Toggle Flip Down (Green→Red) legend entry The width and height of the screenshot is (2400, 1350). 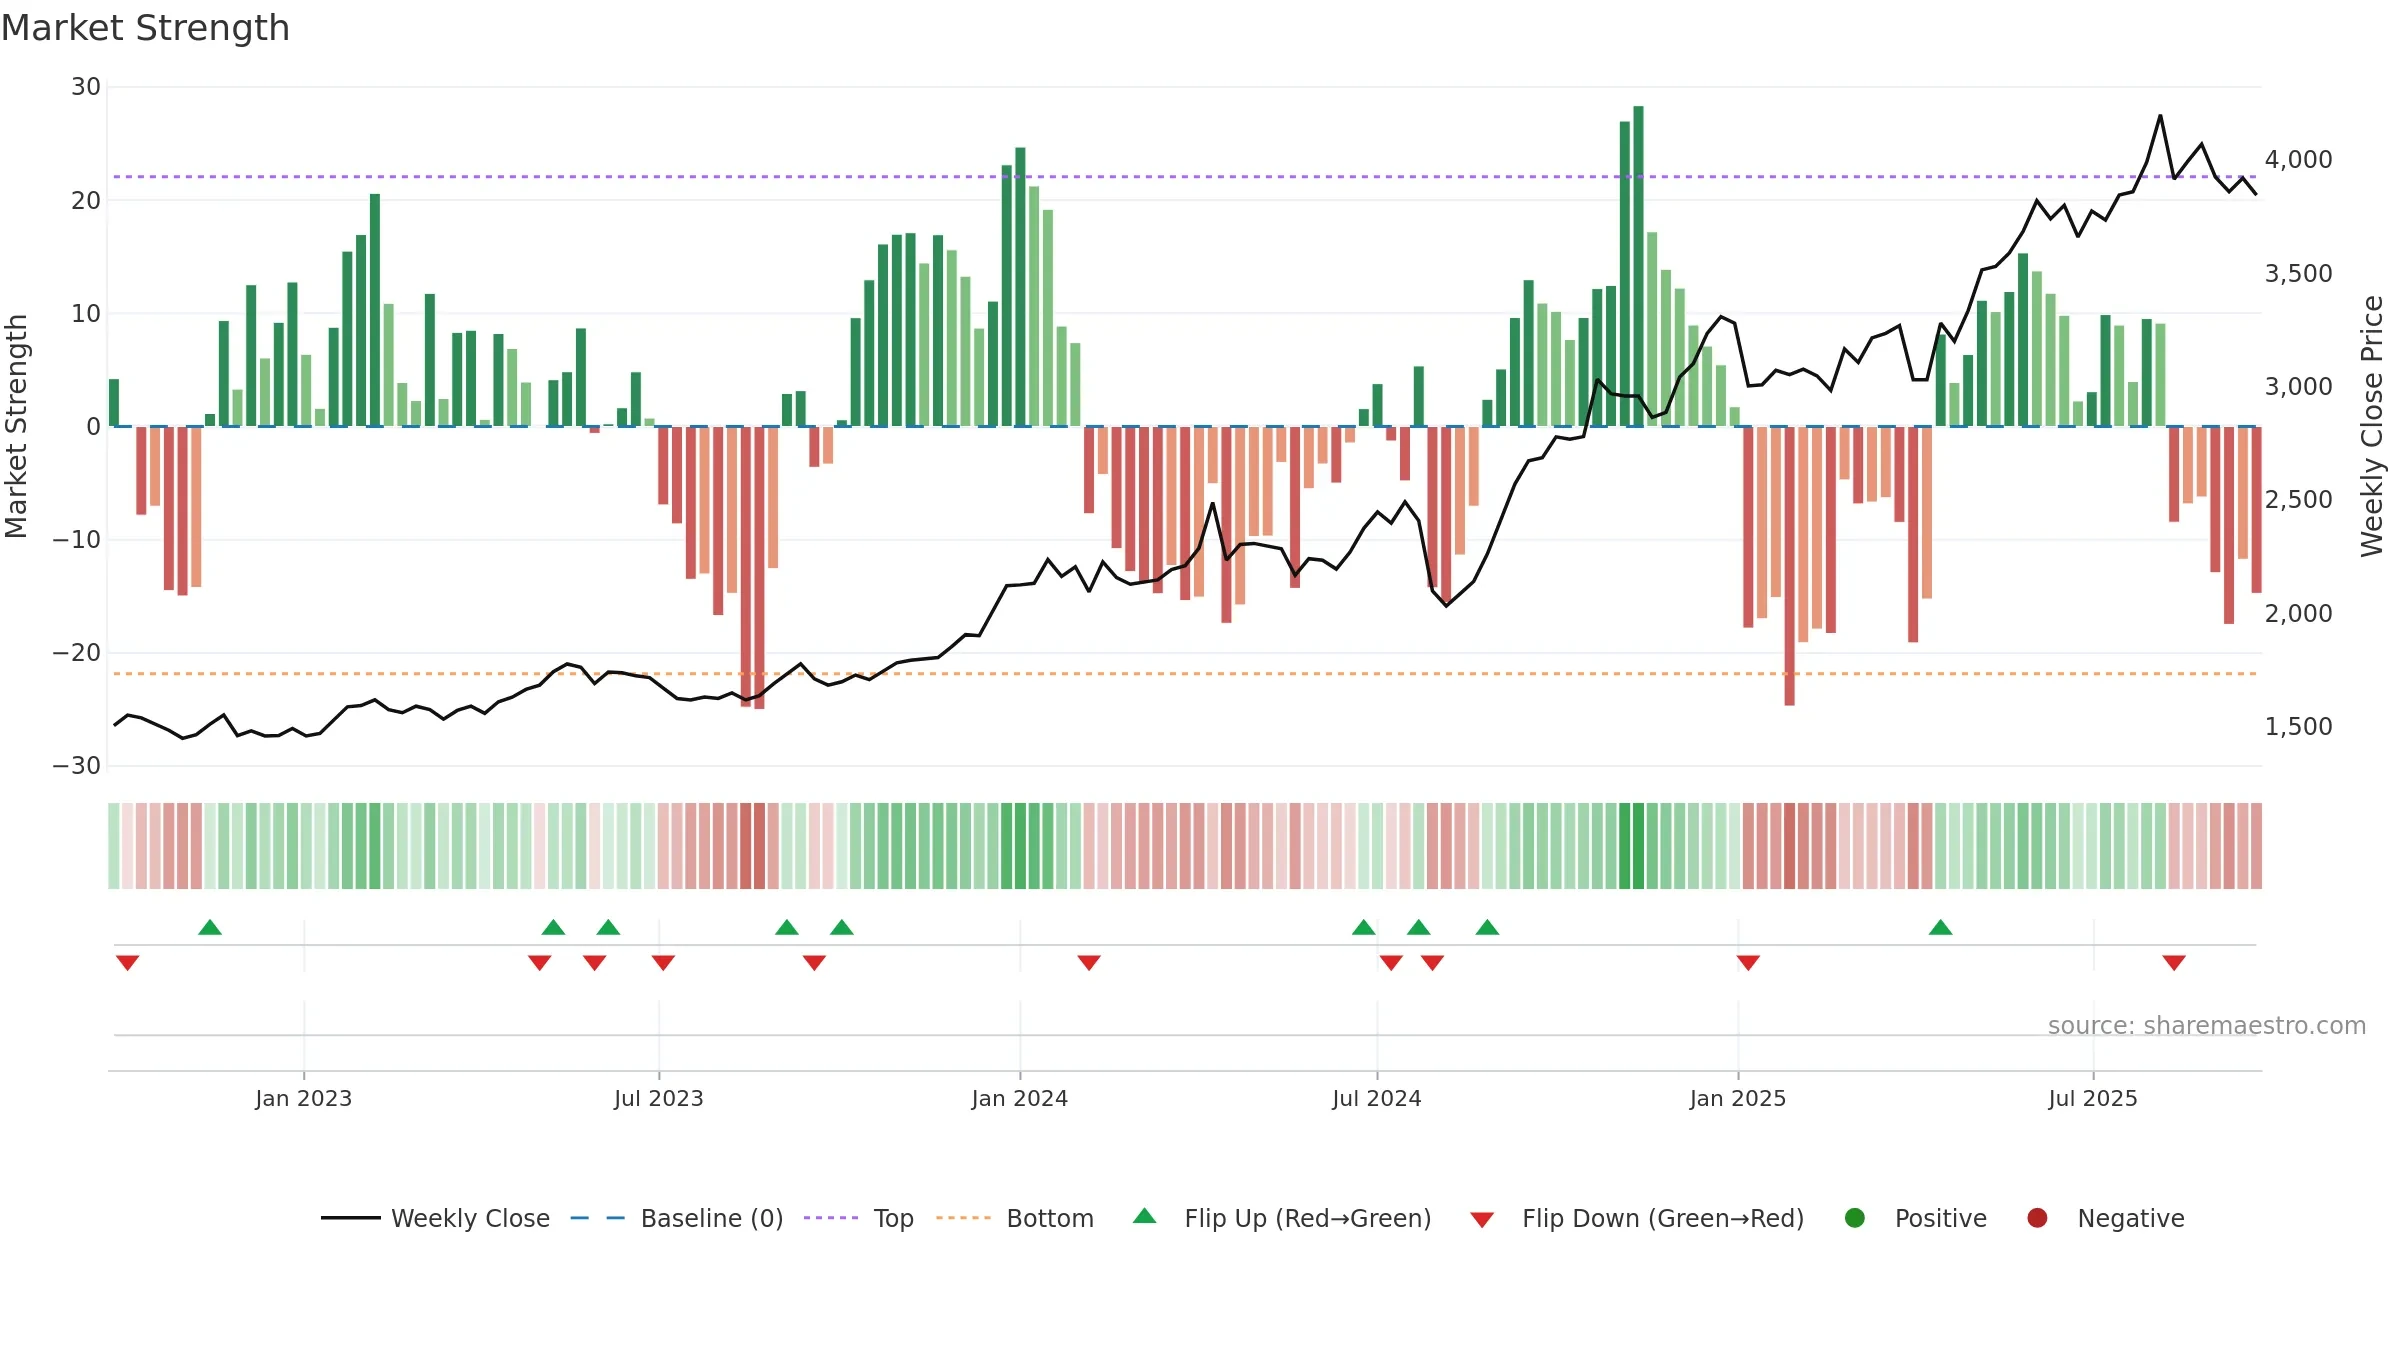(1637, 1218)
